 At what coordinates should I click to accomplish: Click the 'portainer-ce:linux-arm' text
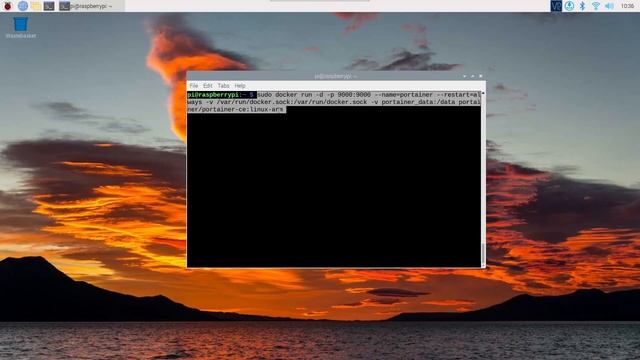(242, 109)
